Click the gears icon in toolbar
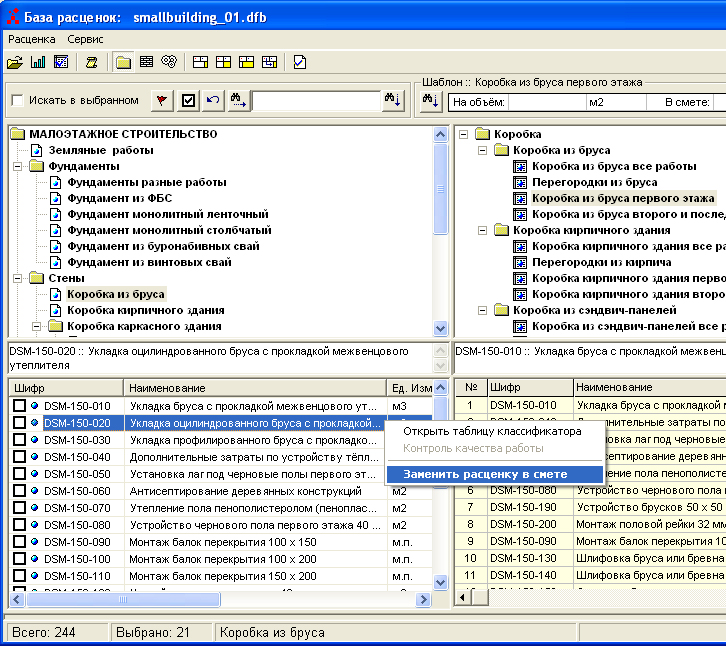Screen dimensions: 726x646 tap(169, 62)
